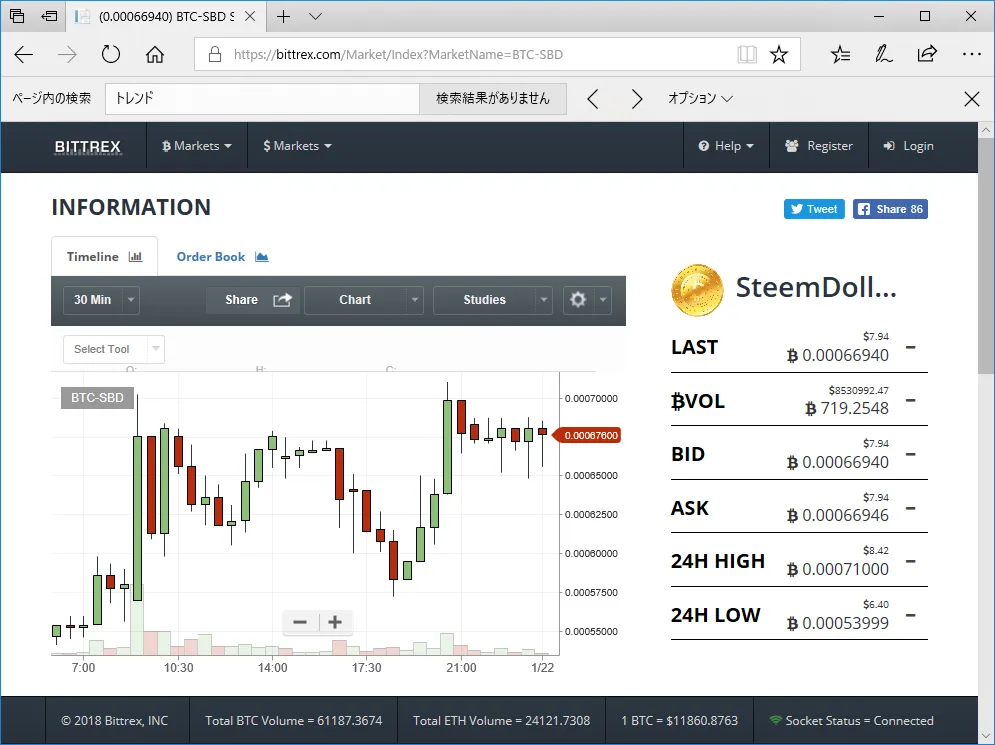Click the ASK value 0.00066946
The image size is (995, 745).
[x=838, y=515]
